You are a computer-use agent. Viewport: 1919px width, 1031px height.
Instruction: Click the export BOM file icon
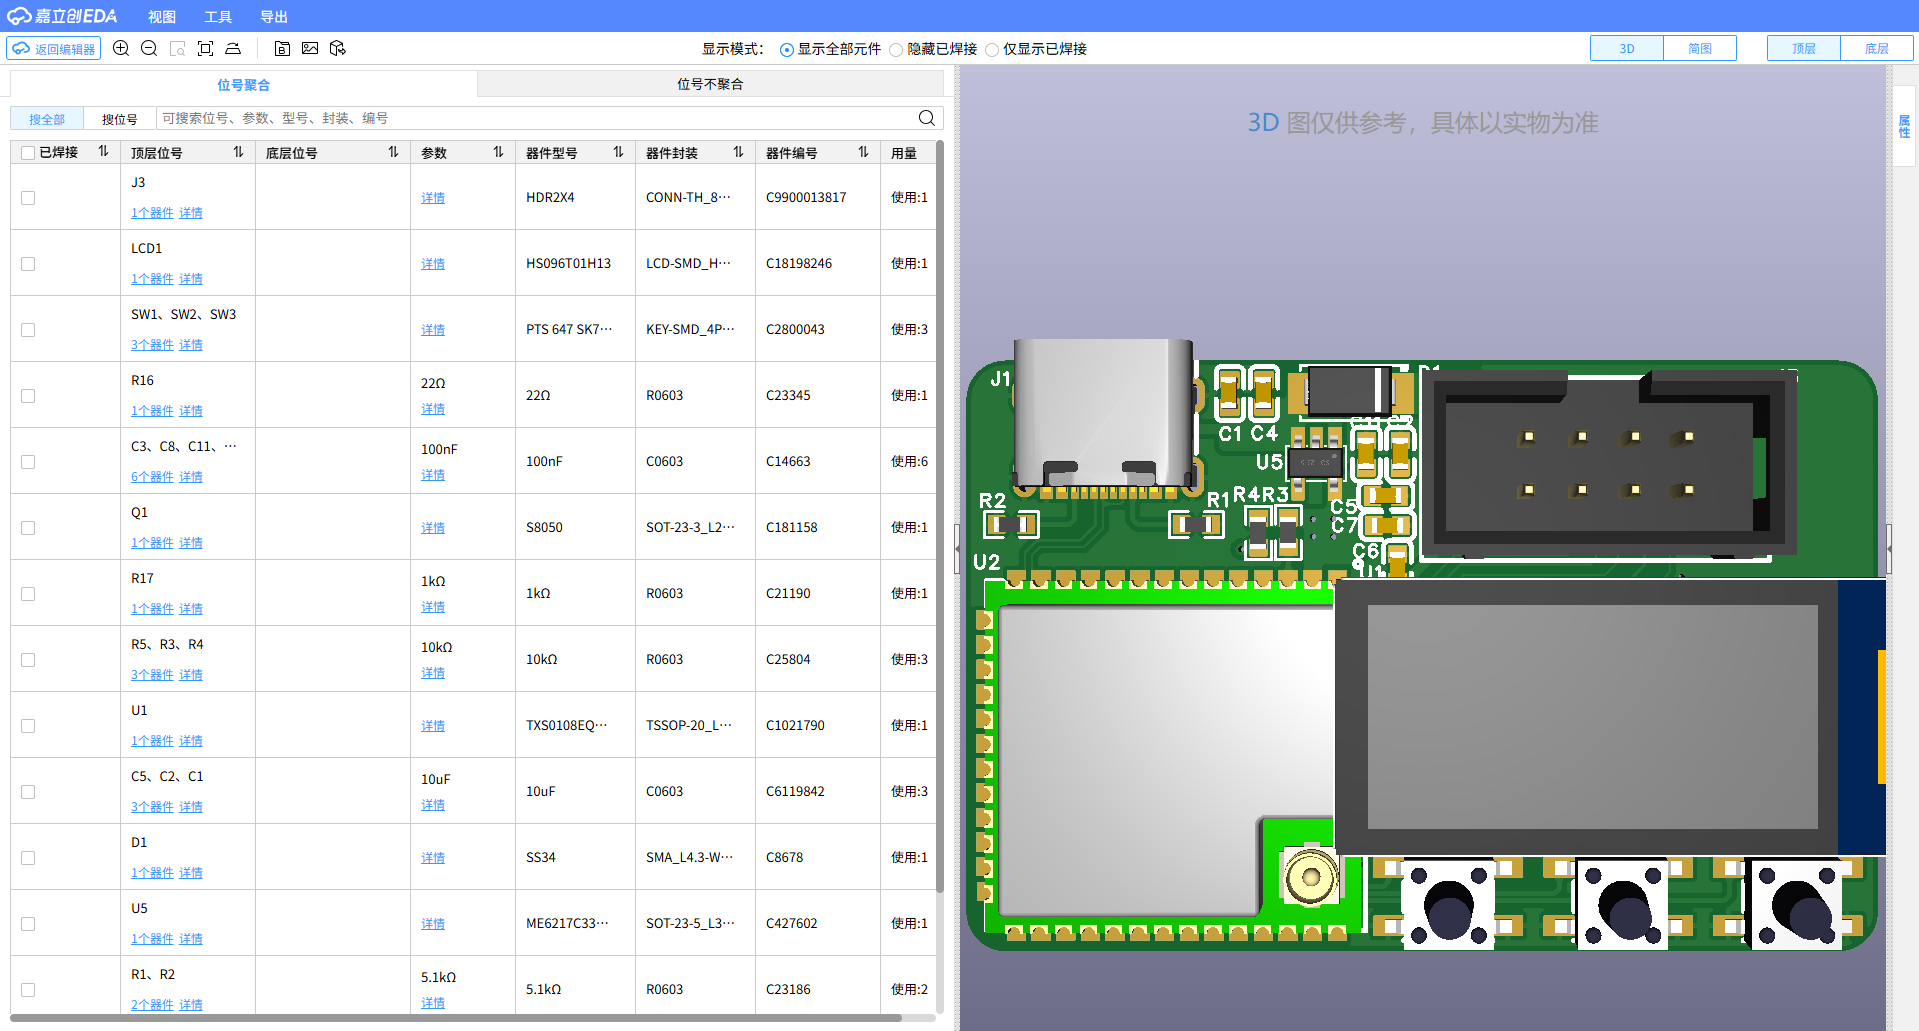point(282,48)
